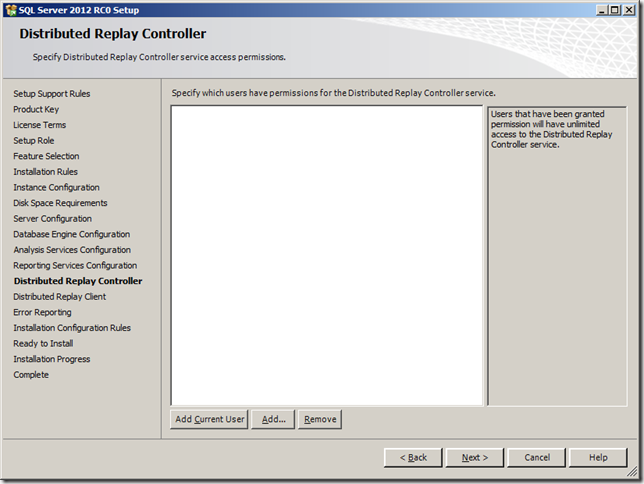The image size is (644, 484).
Task: Select Product Key step
Action: [x=36, y=109]
